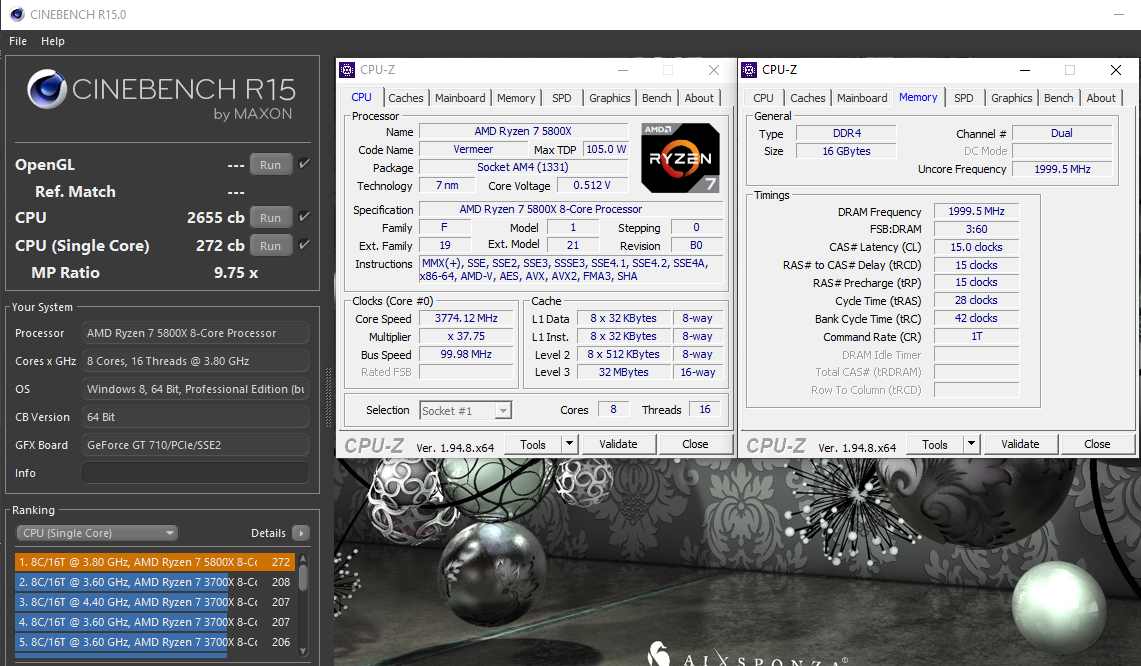This screenshot has width=1141, height=666.
Task: Click DRAM Frequency value 1999.5 MHz
Action: [976, 211]
